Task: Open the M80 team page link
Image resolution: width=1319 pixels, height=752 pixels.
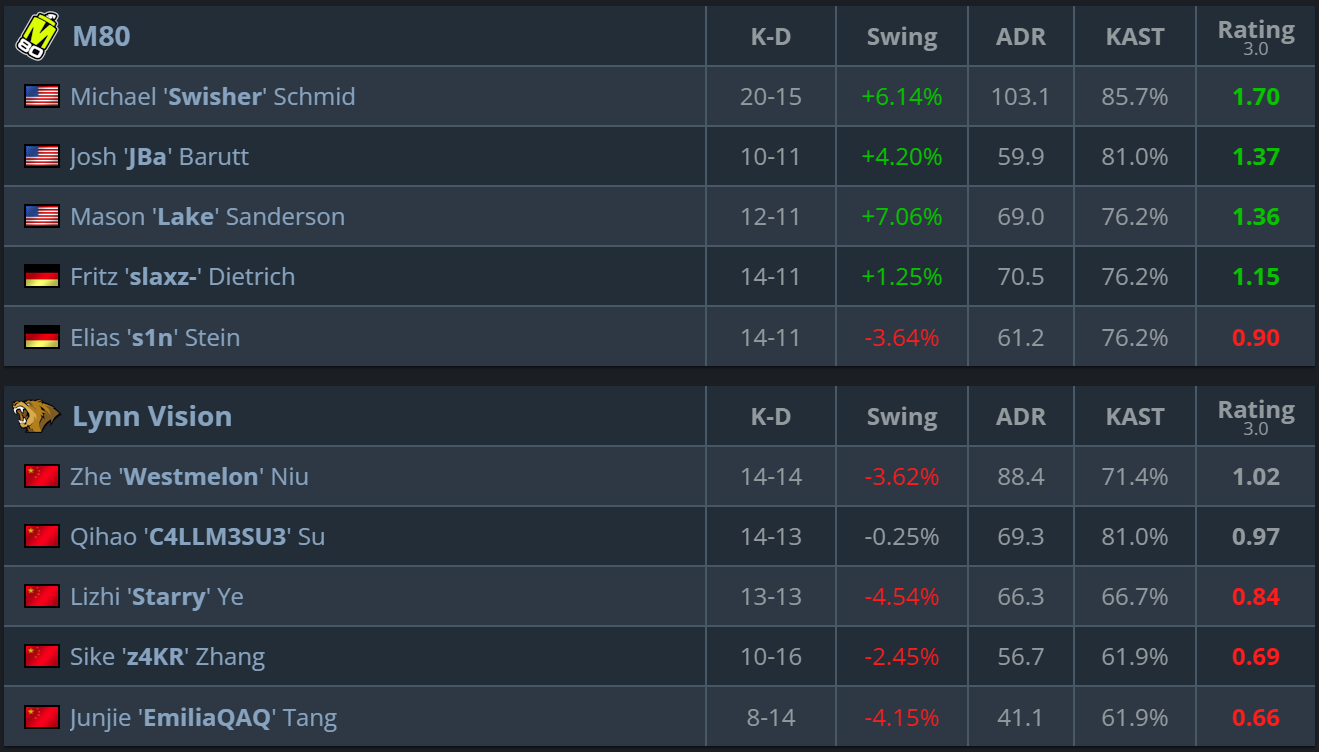Action: [101, 36]
